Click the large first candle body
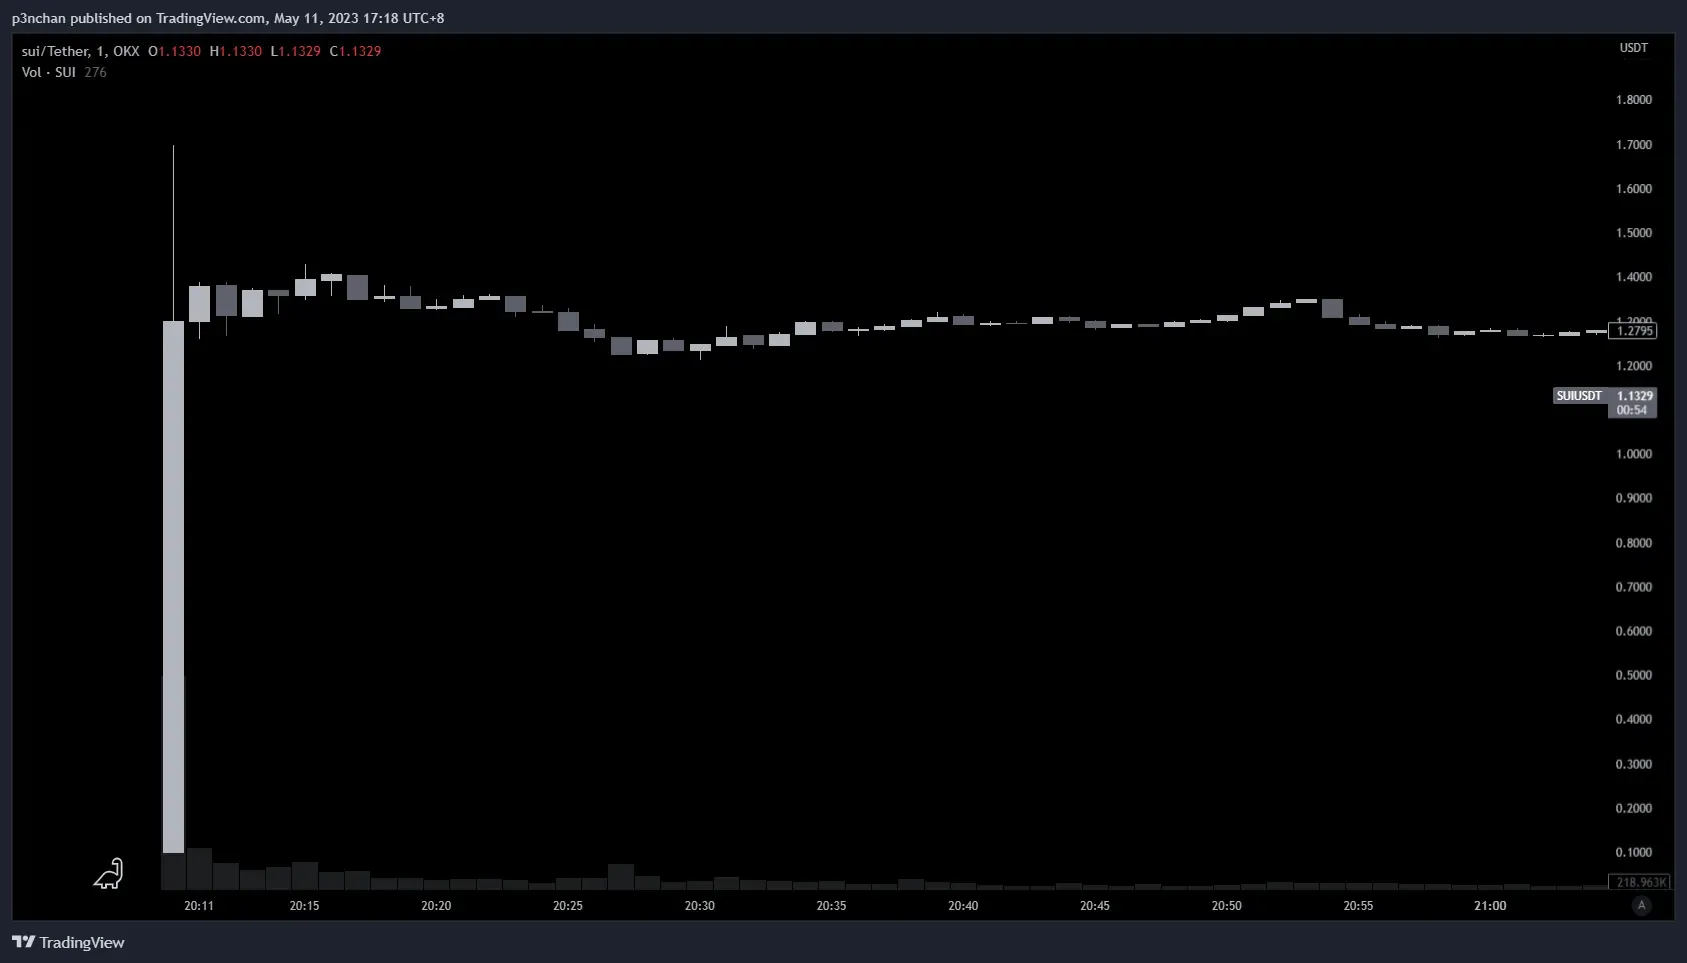The height and width of the screenshot is (963, 1687). click(x=173, y=586)
